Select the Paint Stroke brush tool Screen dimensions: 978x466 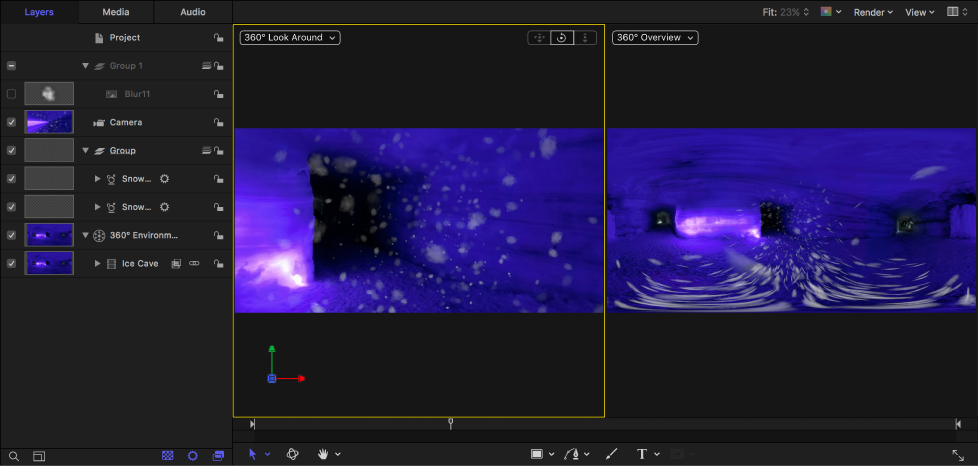[611, 454]
